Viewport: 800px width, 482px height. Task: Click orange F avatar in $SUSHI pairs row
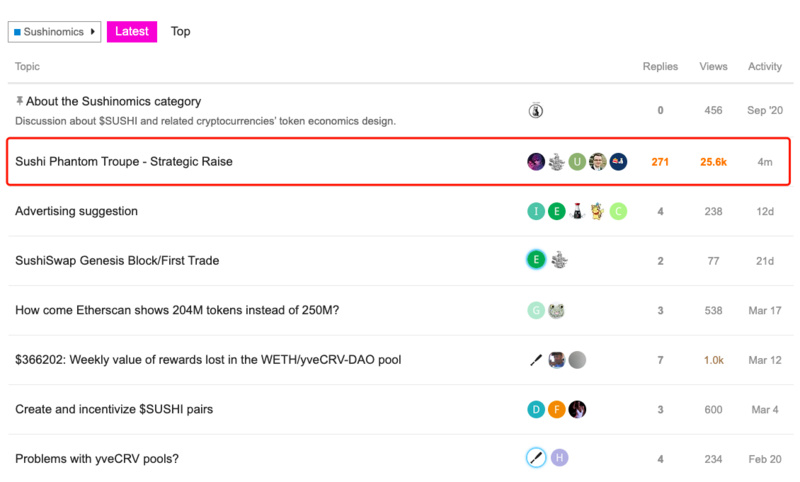556,409
